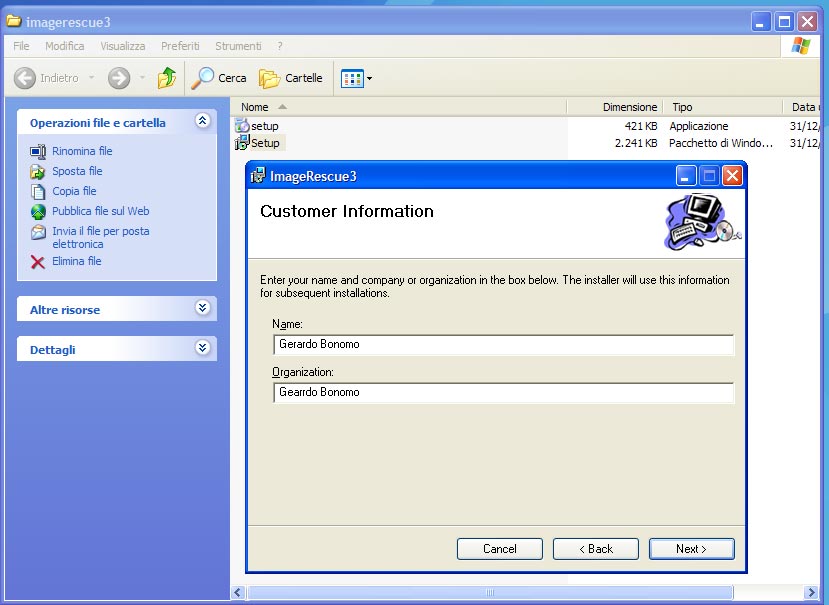Click the Organization input field

point(503,392)
